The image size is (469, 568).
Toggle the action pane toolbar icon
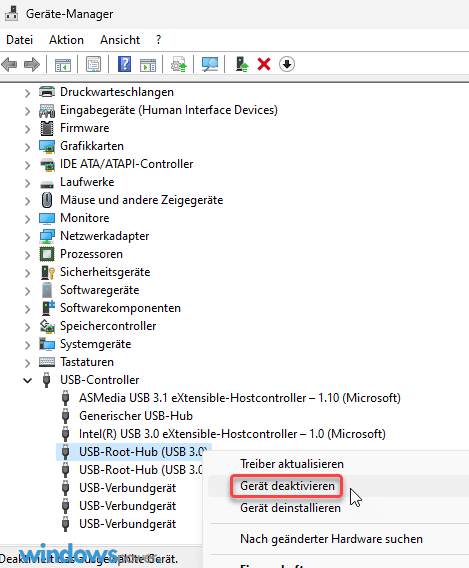tap(148, 65)
